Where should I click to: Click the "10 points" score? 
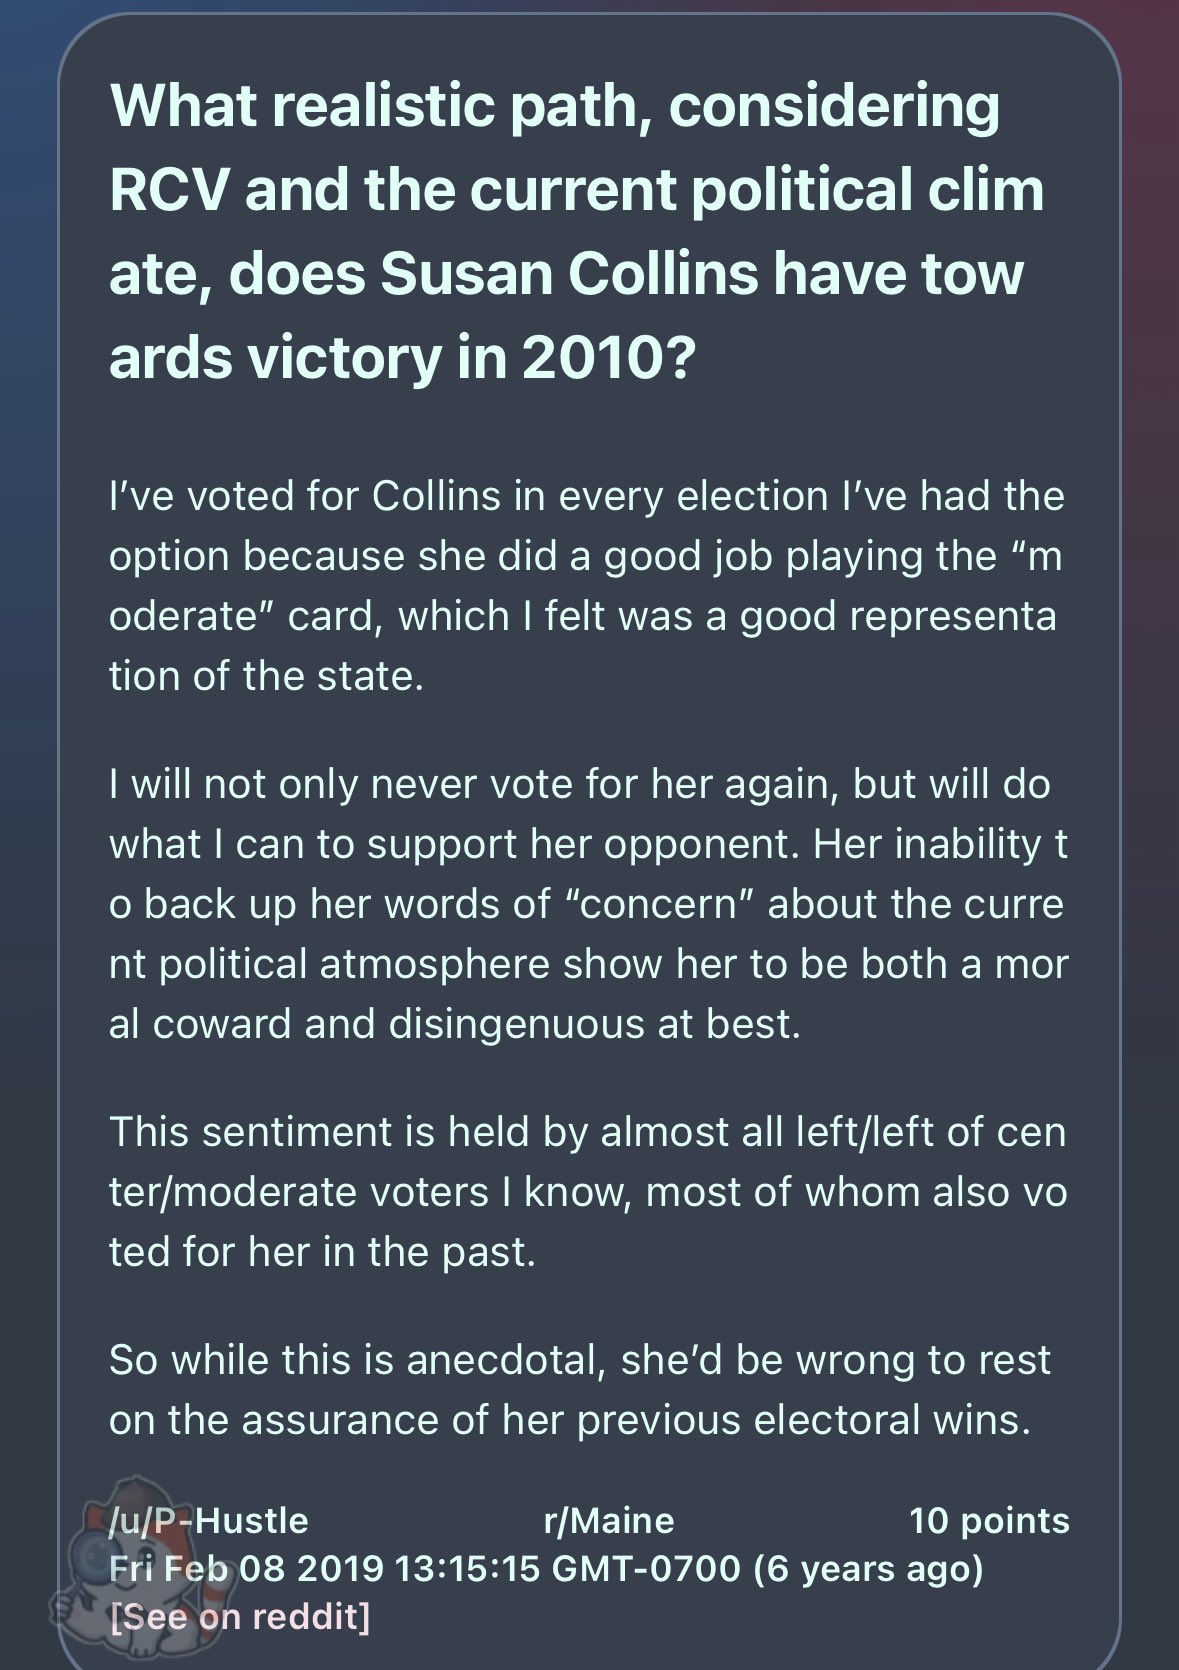tap(989, 1520)
